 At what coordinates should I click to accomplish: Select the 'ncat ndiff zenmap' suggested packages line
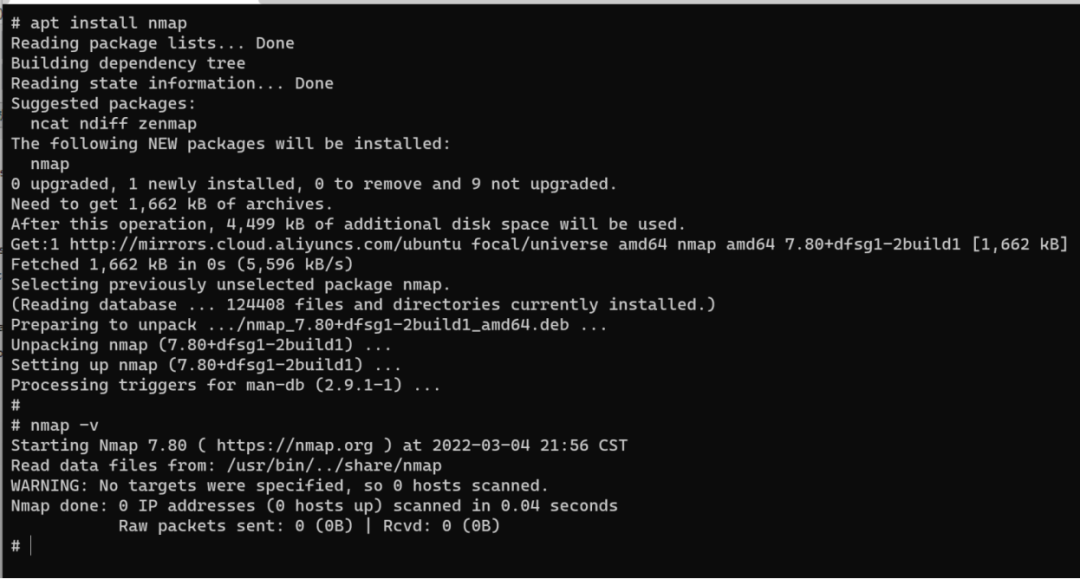click(x=113, y=124)
